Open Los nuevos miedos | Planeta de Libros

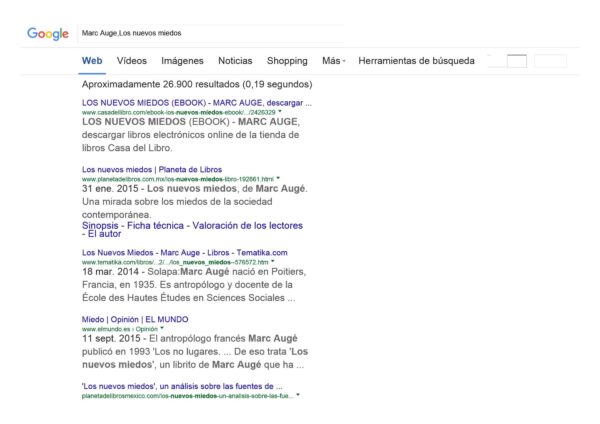(x=152, y=170)
